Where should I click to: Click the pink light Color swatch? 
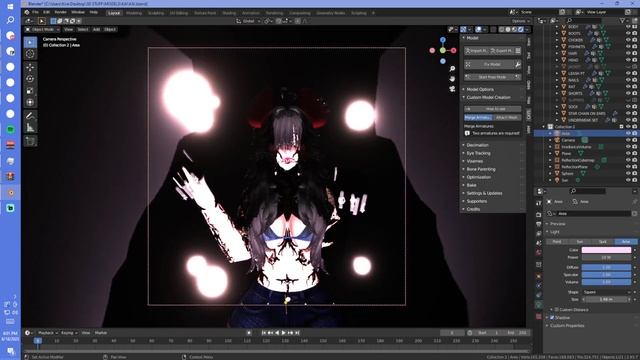point(606,250)
